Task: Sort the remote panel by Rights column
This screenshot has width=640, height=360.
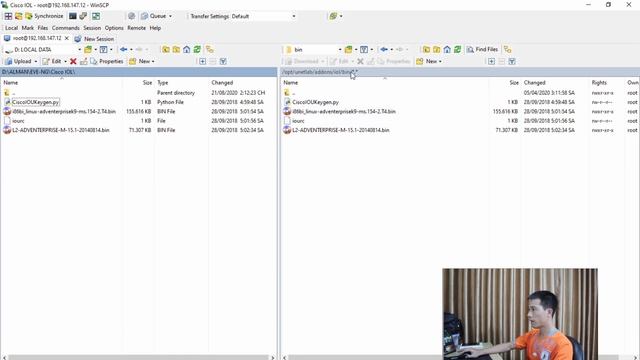Action: click(599, 82)
